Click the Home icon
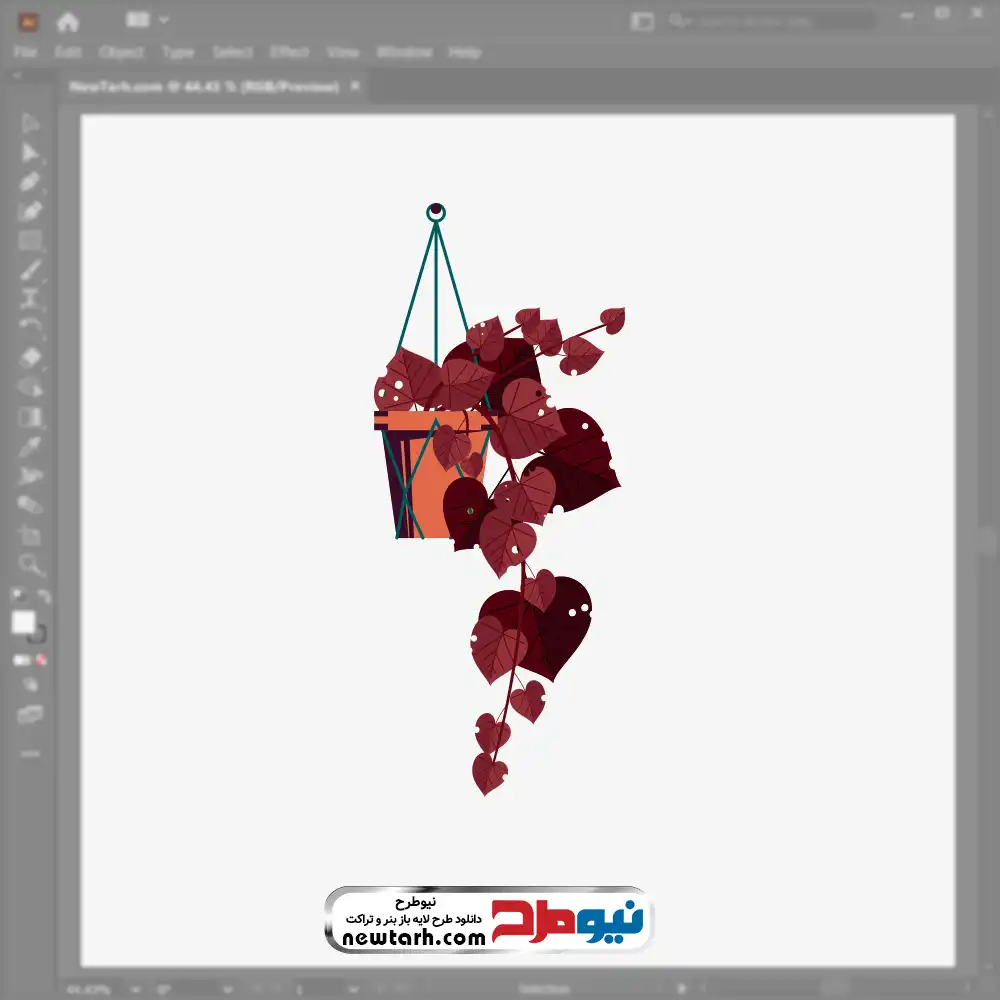The width and height of the screenshot is (1000, 1000). (67, 21)
